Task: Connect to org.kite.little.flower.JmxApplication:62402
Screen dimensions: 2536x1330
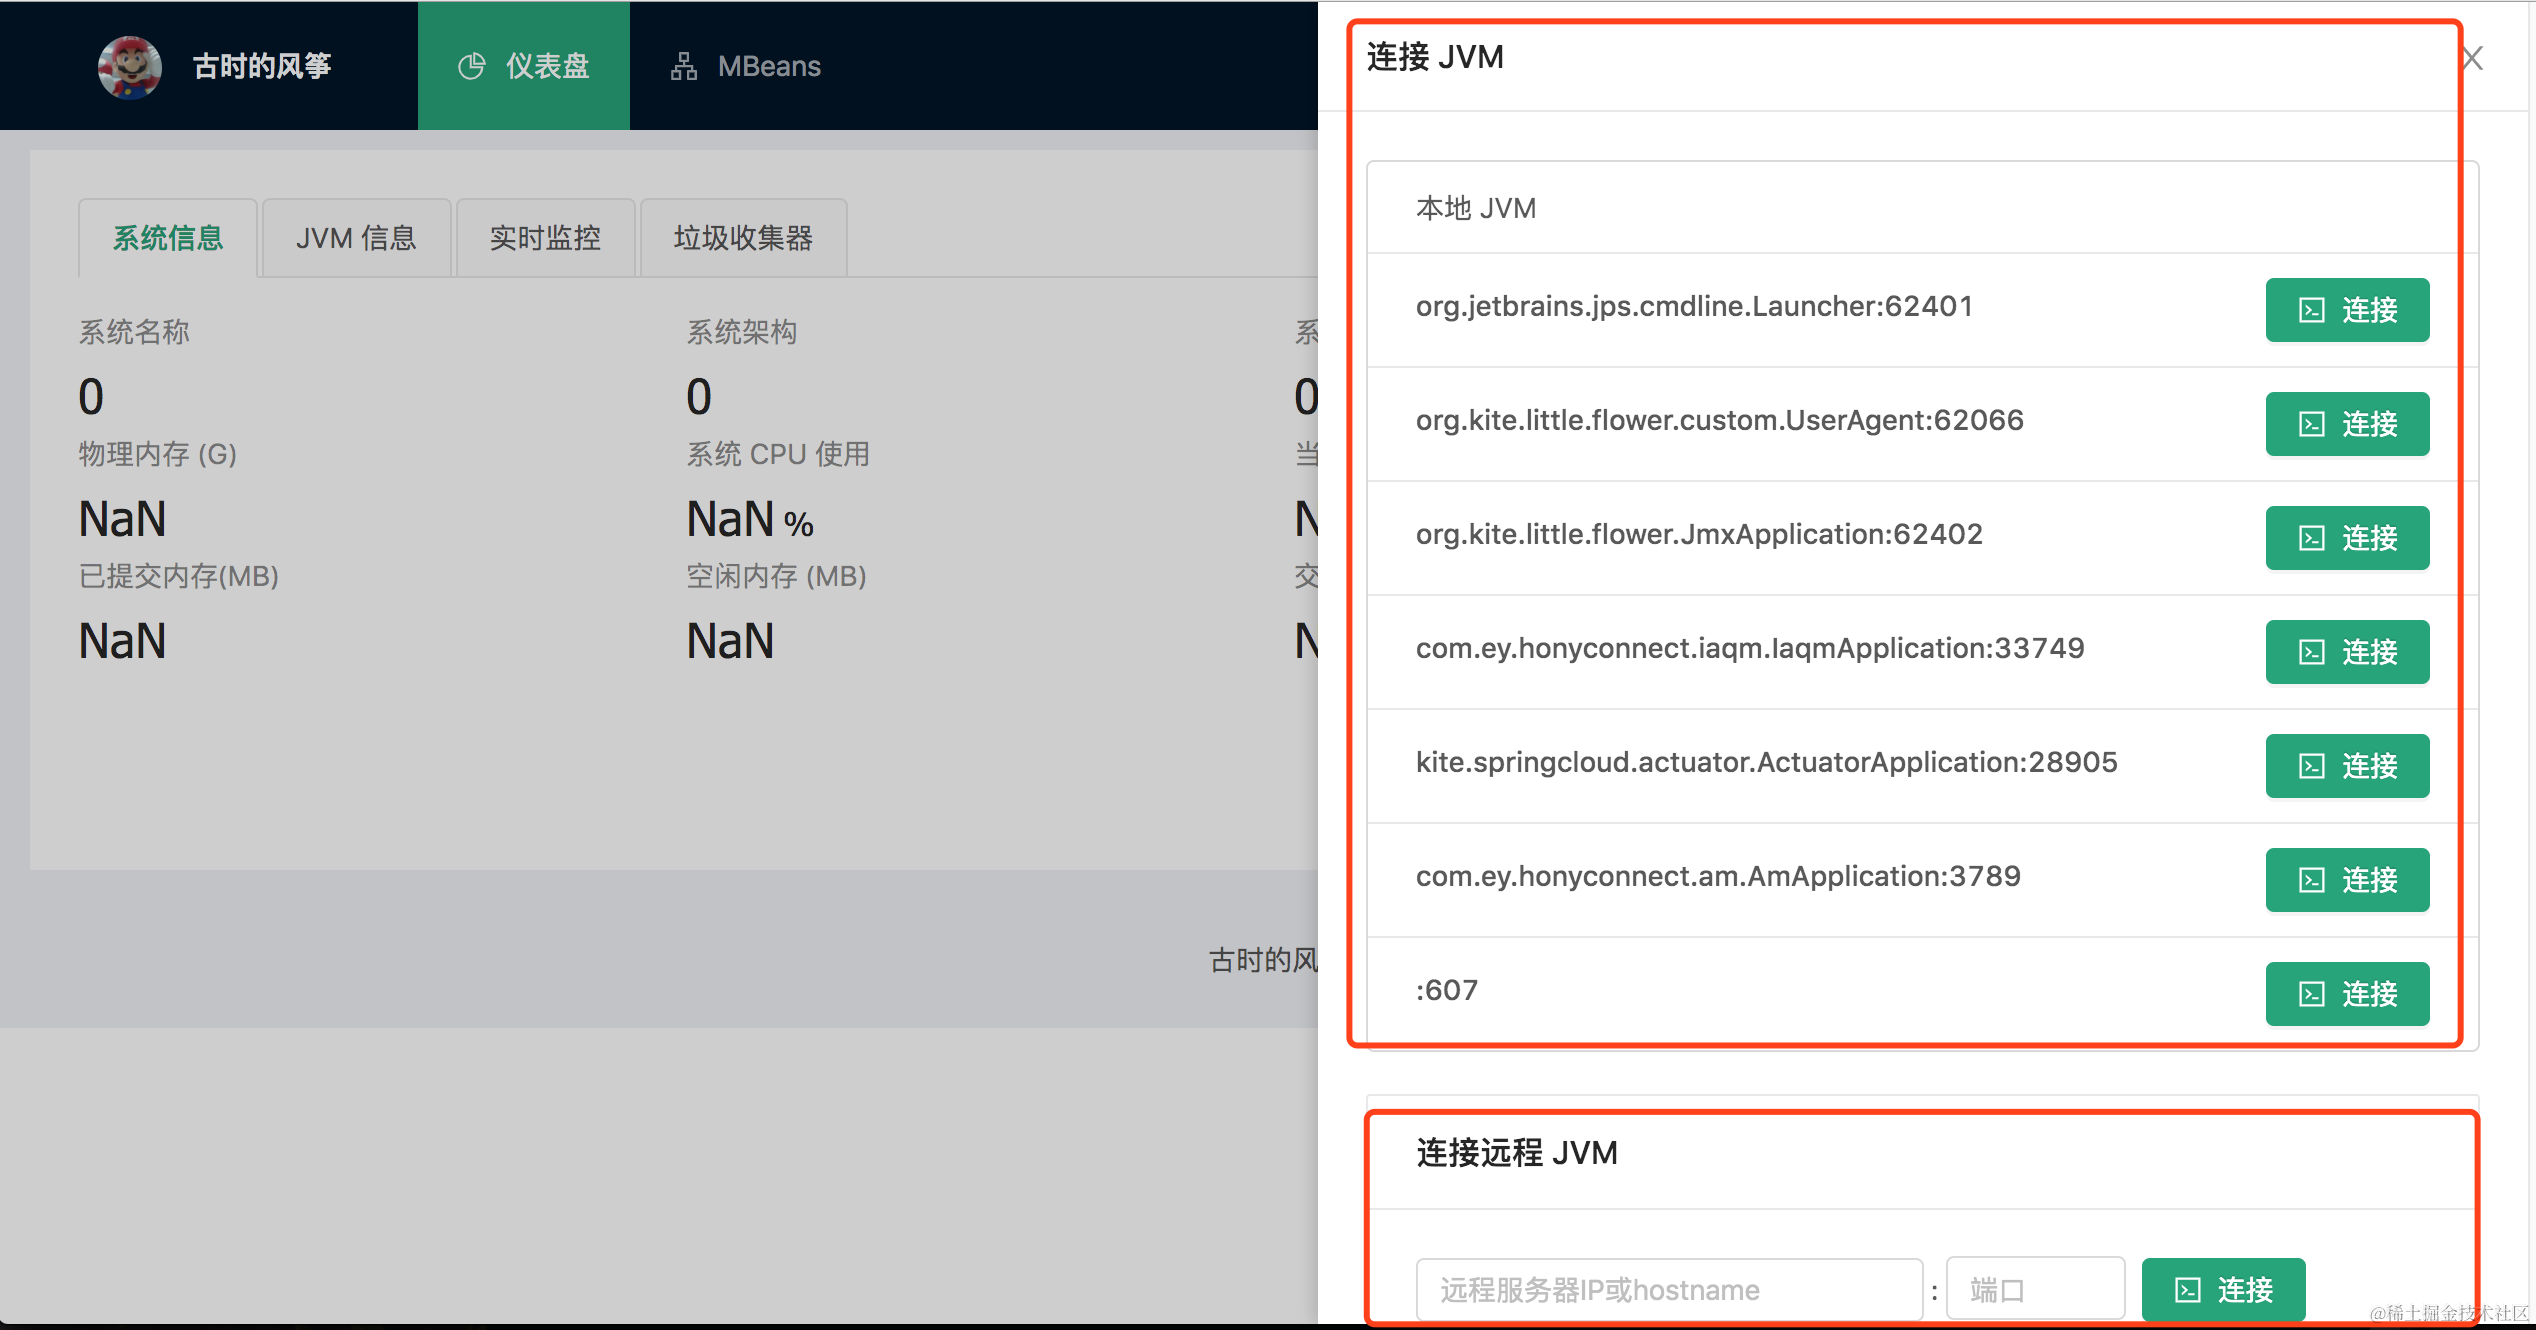Action: coord(2346,538)
